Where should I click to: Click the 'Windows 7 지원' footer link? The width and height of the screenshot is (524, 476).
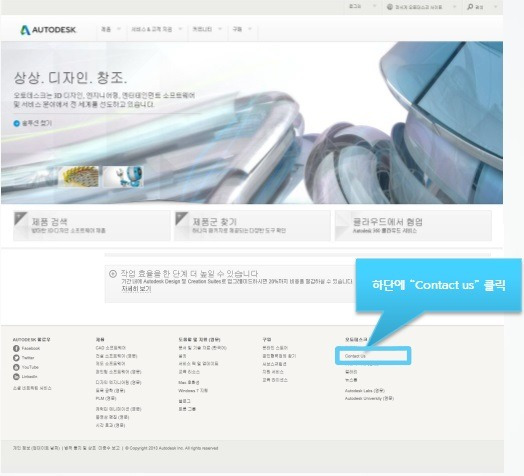[193, 390]
